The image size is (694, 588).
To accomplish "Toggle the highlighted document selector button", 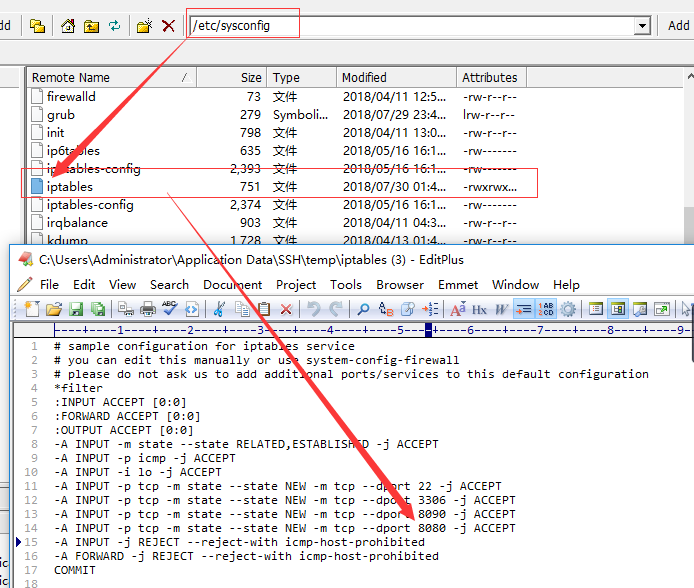I will (x=618, y=309).
